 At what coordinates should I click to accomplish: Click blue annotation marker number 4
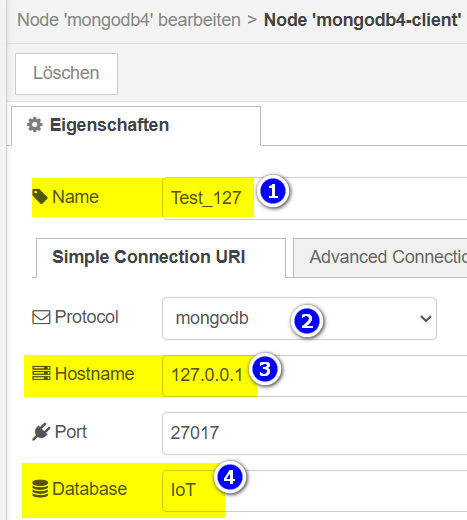(230, 478)
